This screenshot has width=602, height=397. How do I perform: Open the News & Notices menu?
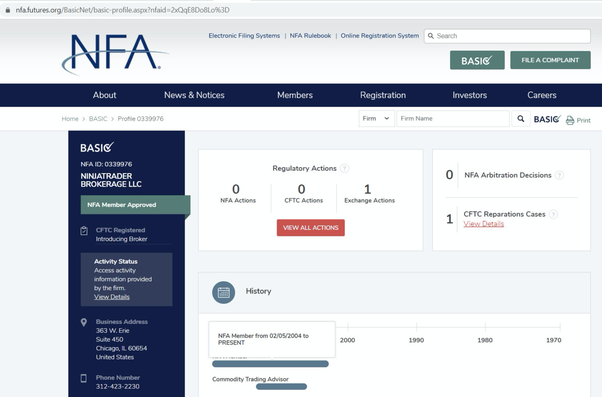click(x=194, y=95)
